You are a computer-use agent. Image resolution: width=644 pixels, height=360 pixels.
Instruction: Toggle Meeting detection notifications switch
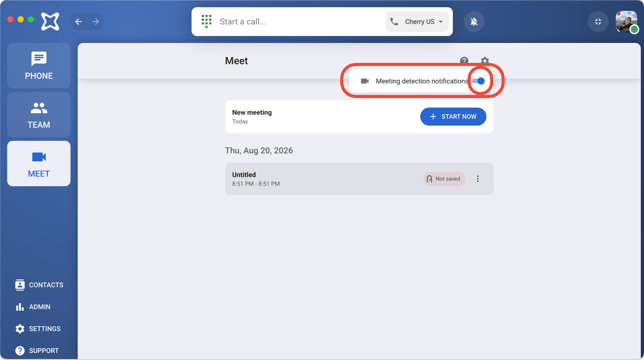(x=478, y=81)
